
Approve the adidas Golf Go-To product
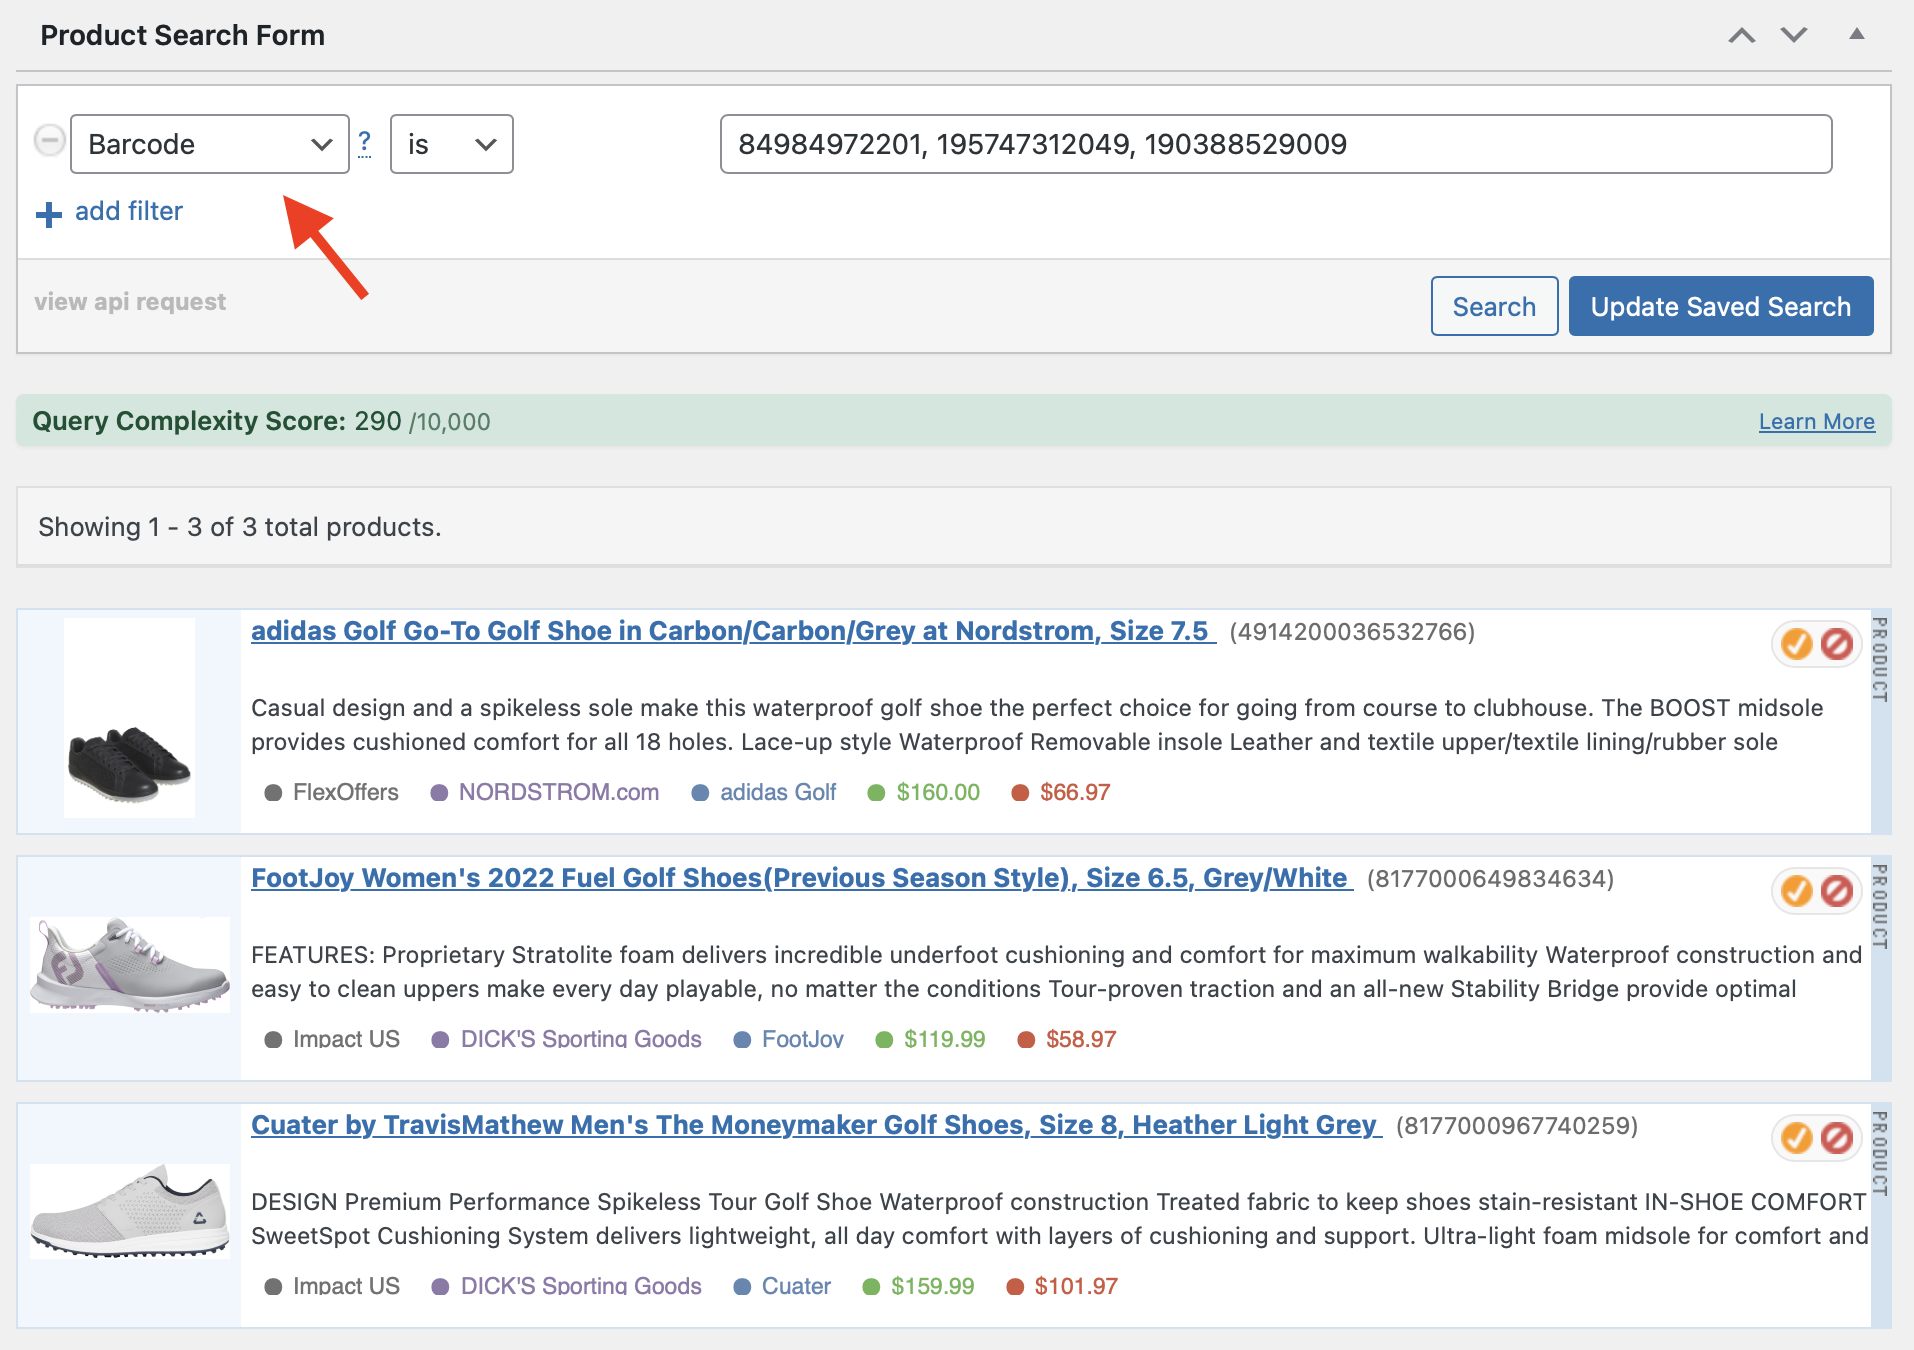[1796, 645]
